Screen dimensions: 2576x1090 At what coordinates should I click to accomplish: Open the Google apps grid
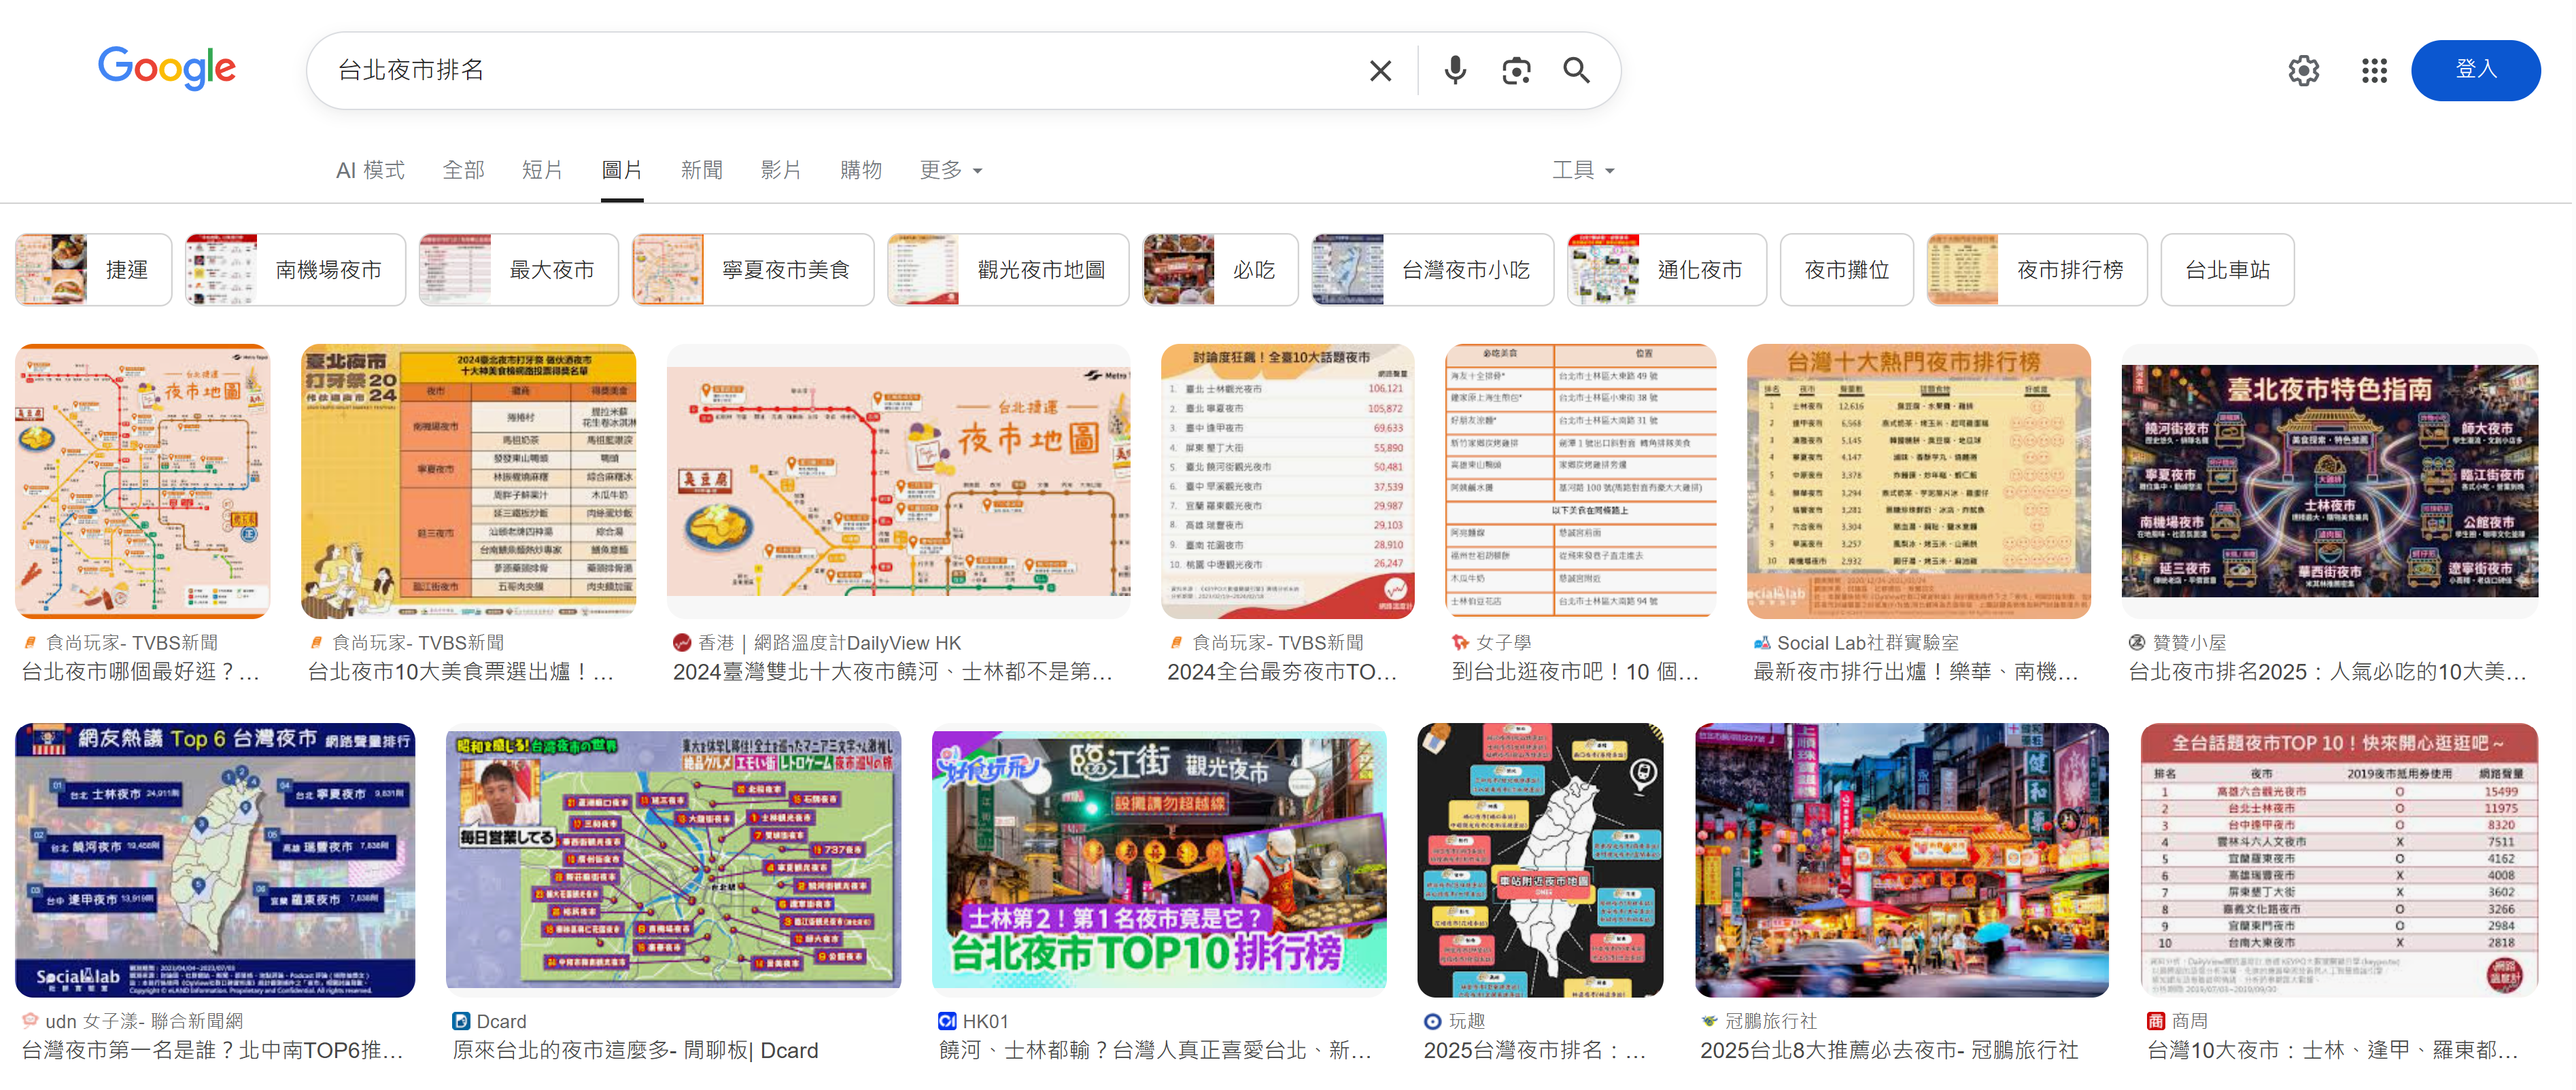[2374, 70]
